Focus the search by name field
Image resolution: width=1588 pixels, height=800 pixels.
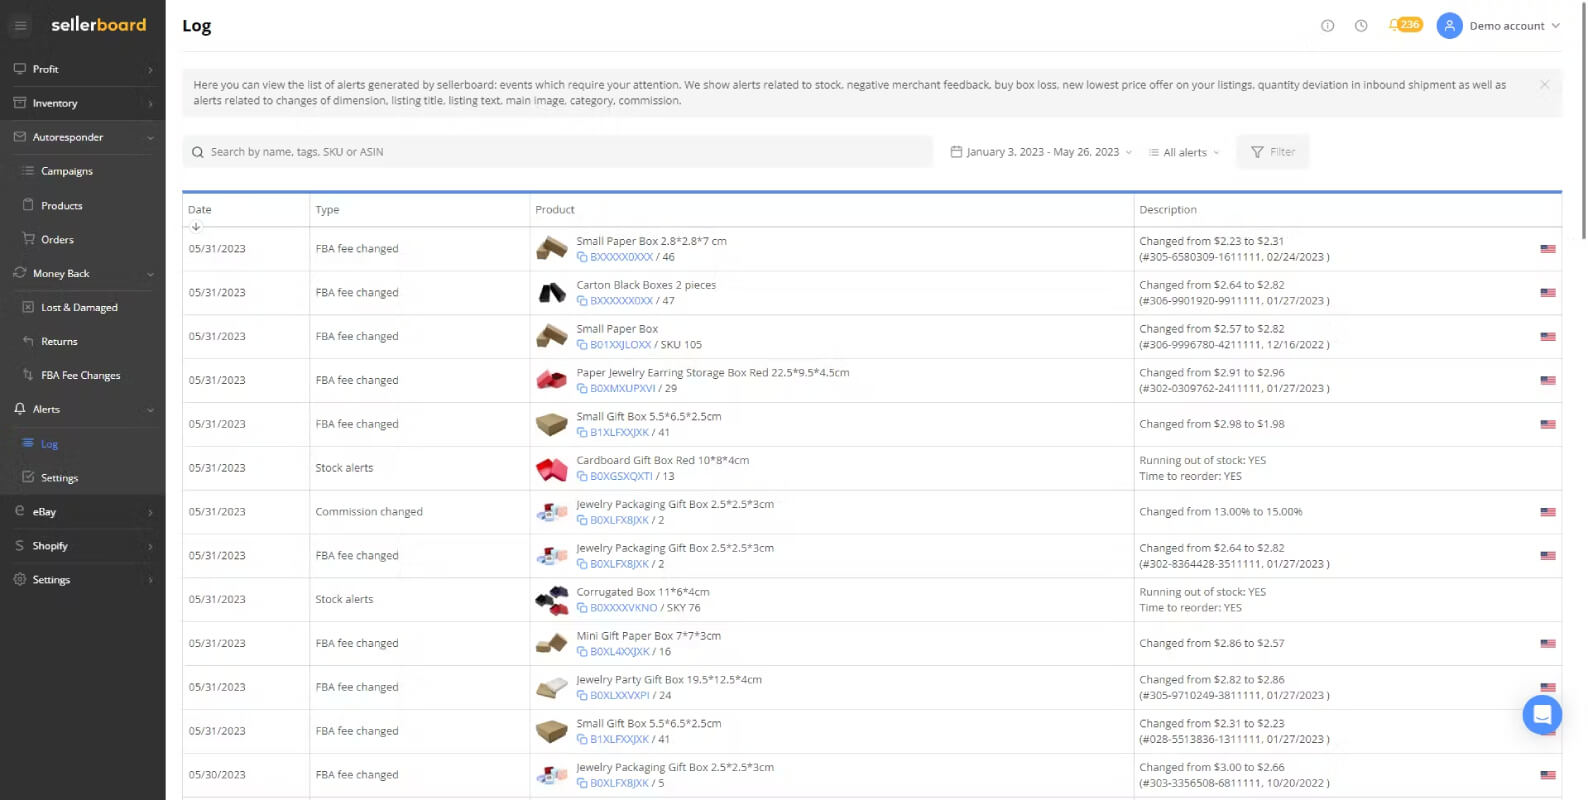(557, 152)
